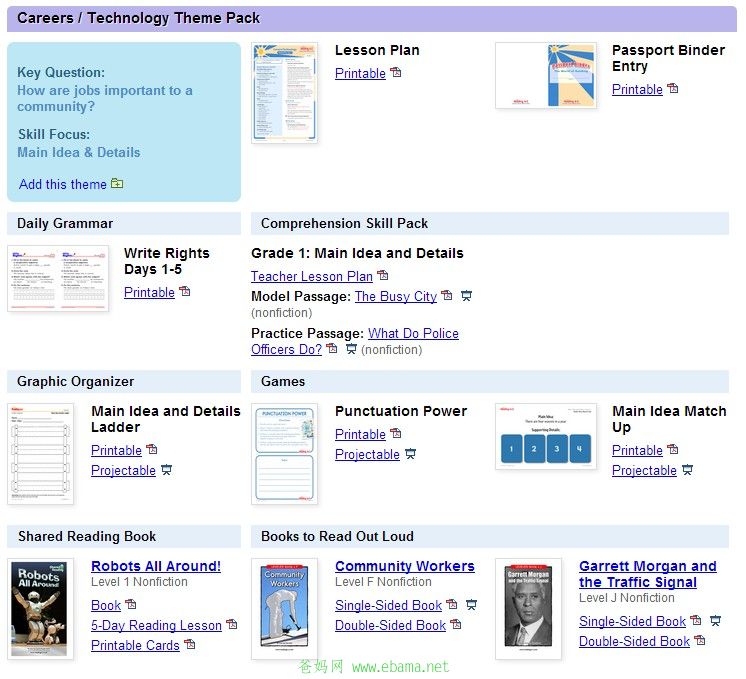The width and height of the screenshot is (746, 679).
Task: Click the PDF icon beside 5-Day Reading Lesson
Action: pyautogui.click(x=232, y=624)
